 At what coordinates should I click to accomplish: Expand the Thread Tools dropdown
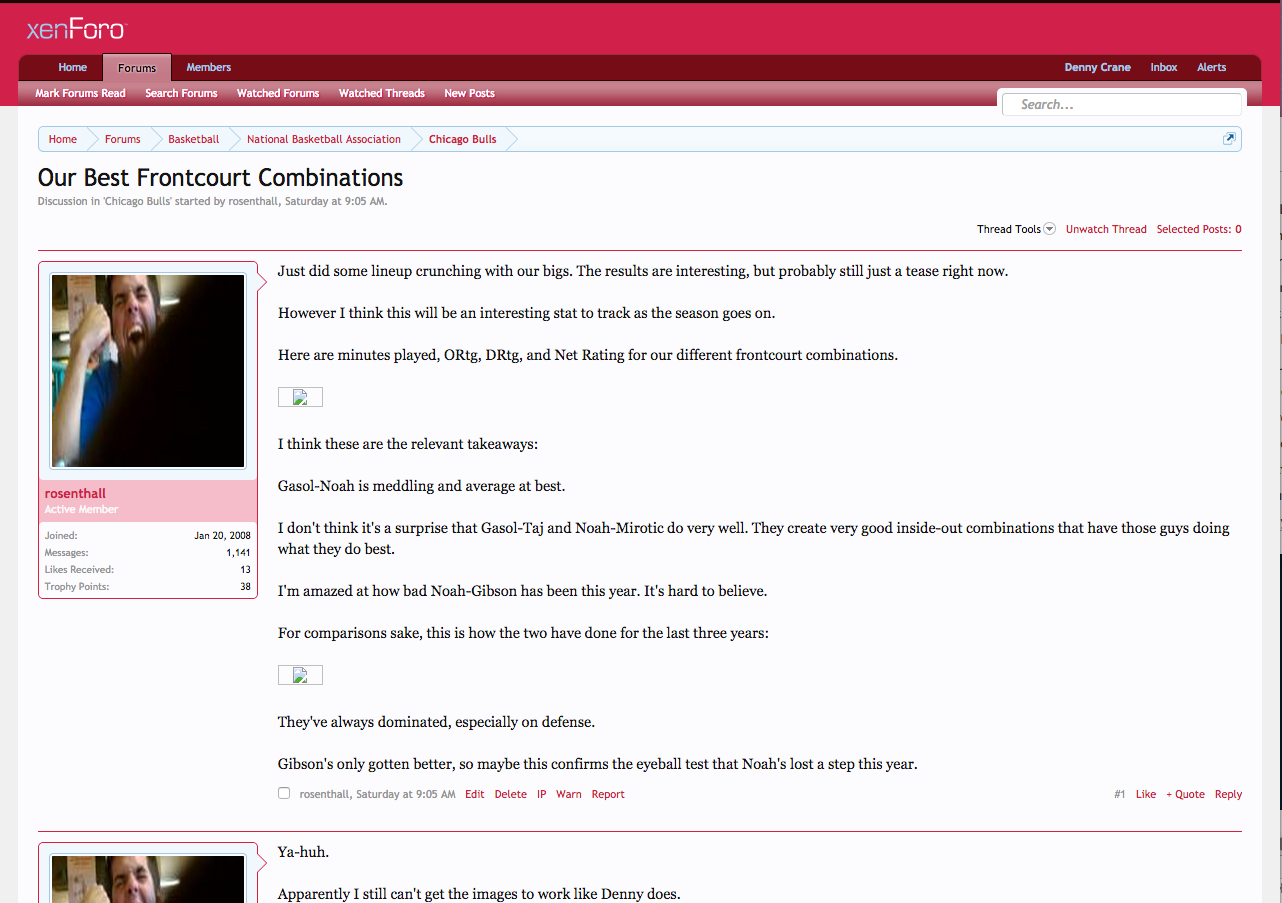click(1015, 229)
